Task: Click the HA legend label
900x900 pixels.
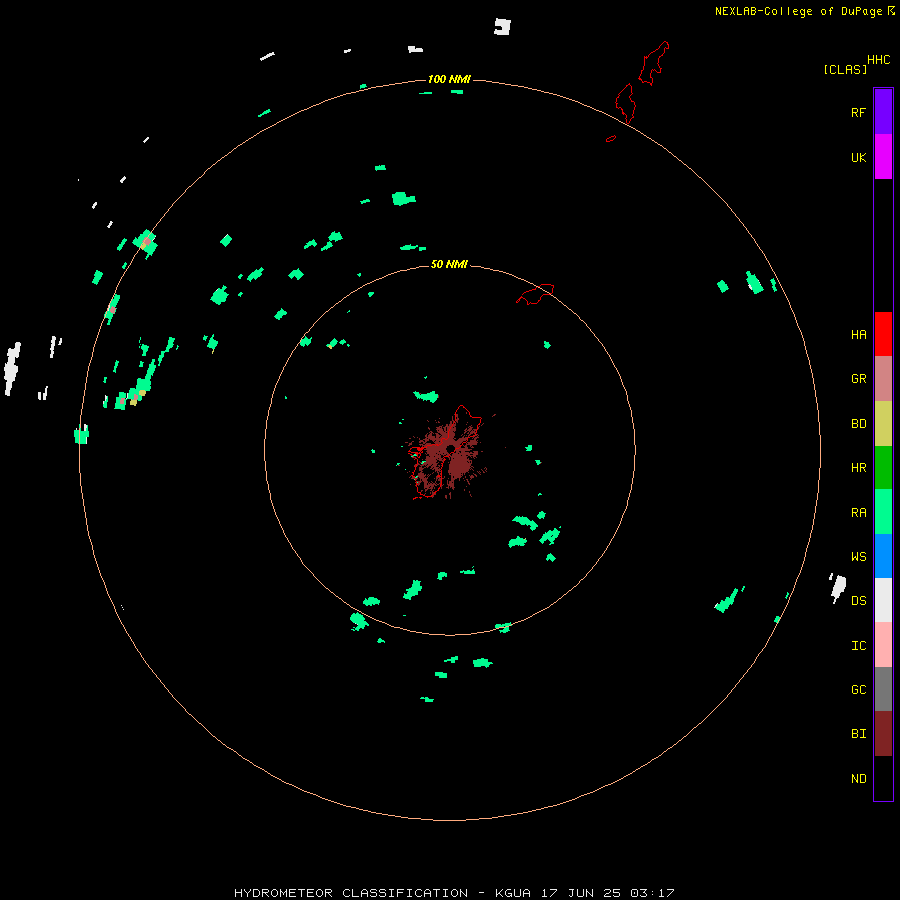Action: point(858,334)
